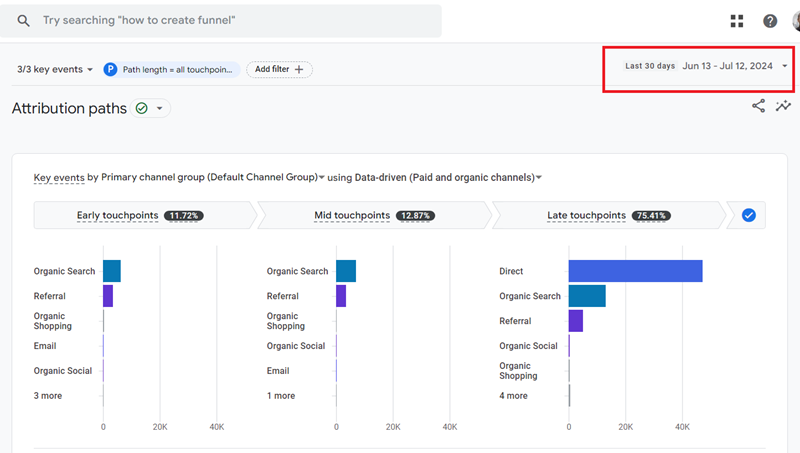800x453 pixels.
Task: Click the '4 more' label under Late touchpoints
Action: tap(513, 396)
